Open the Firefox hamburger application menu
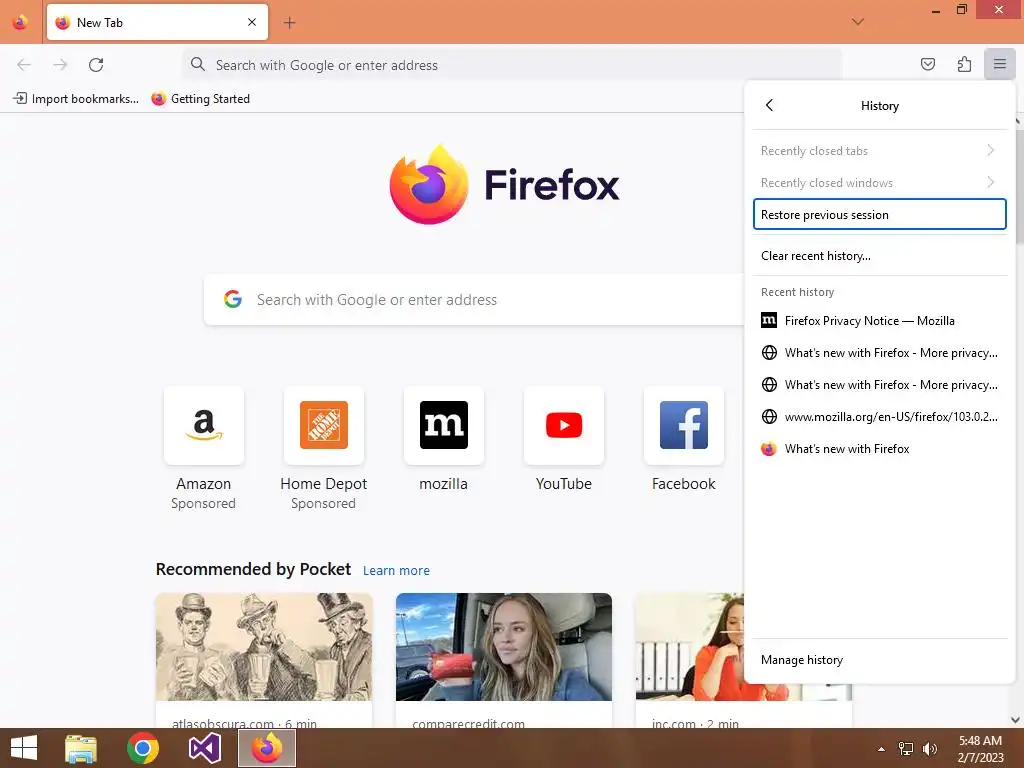This screenshot has width=1024, height=768. (999, 64)
